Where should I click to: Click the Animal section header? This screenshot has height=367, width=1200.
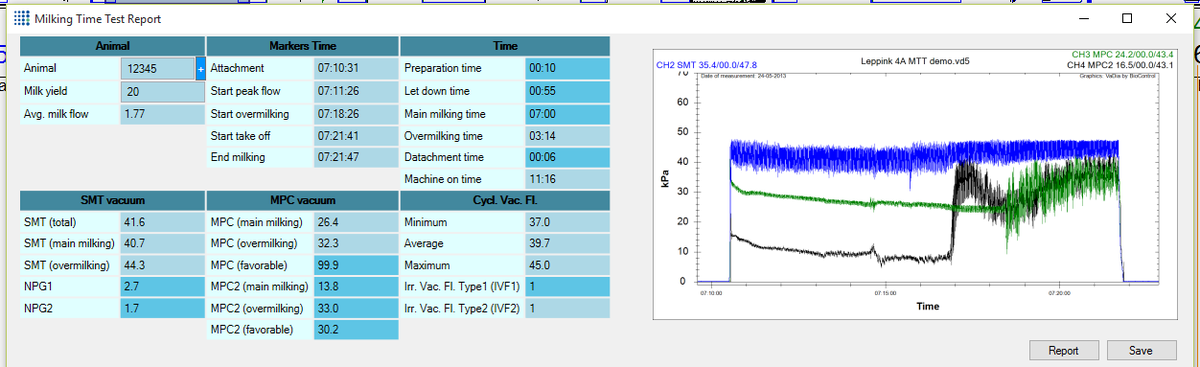tap(112, 47)
